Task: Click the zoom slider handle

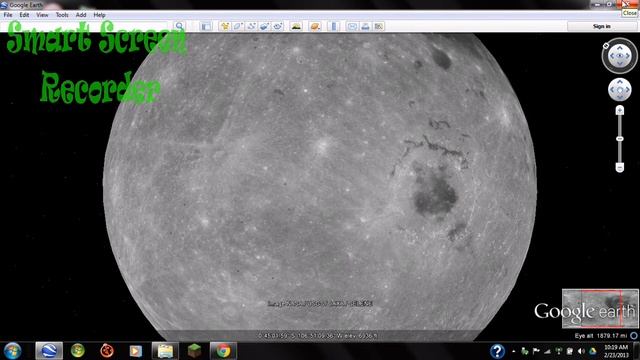Action: pos(620,139)
